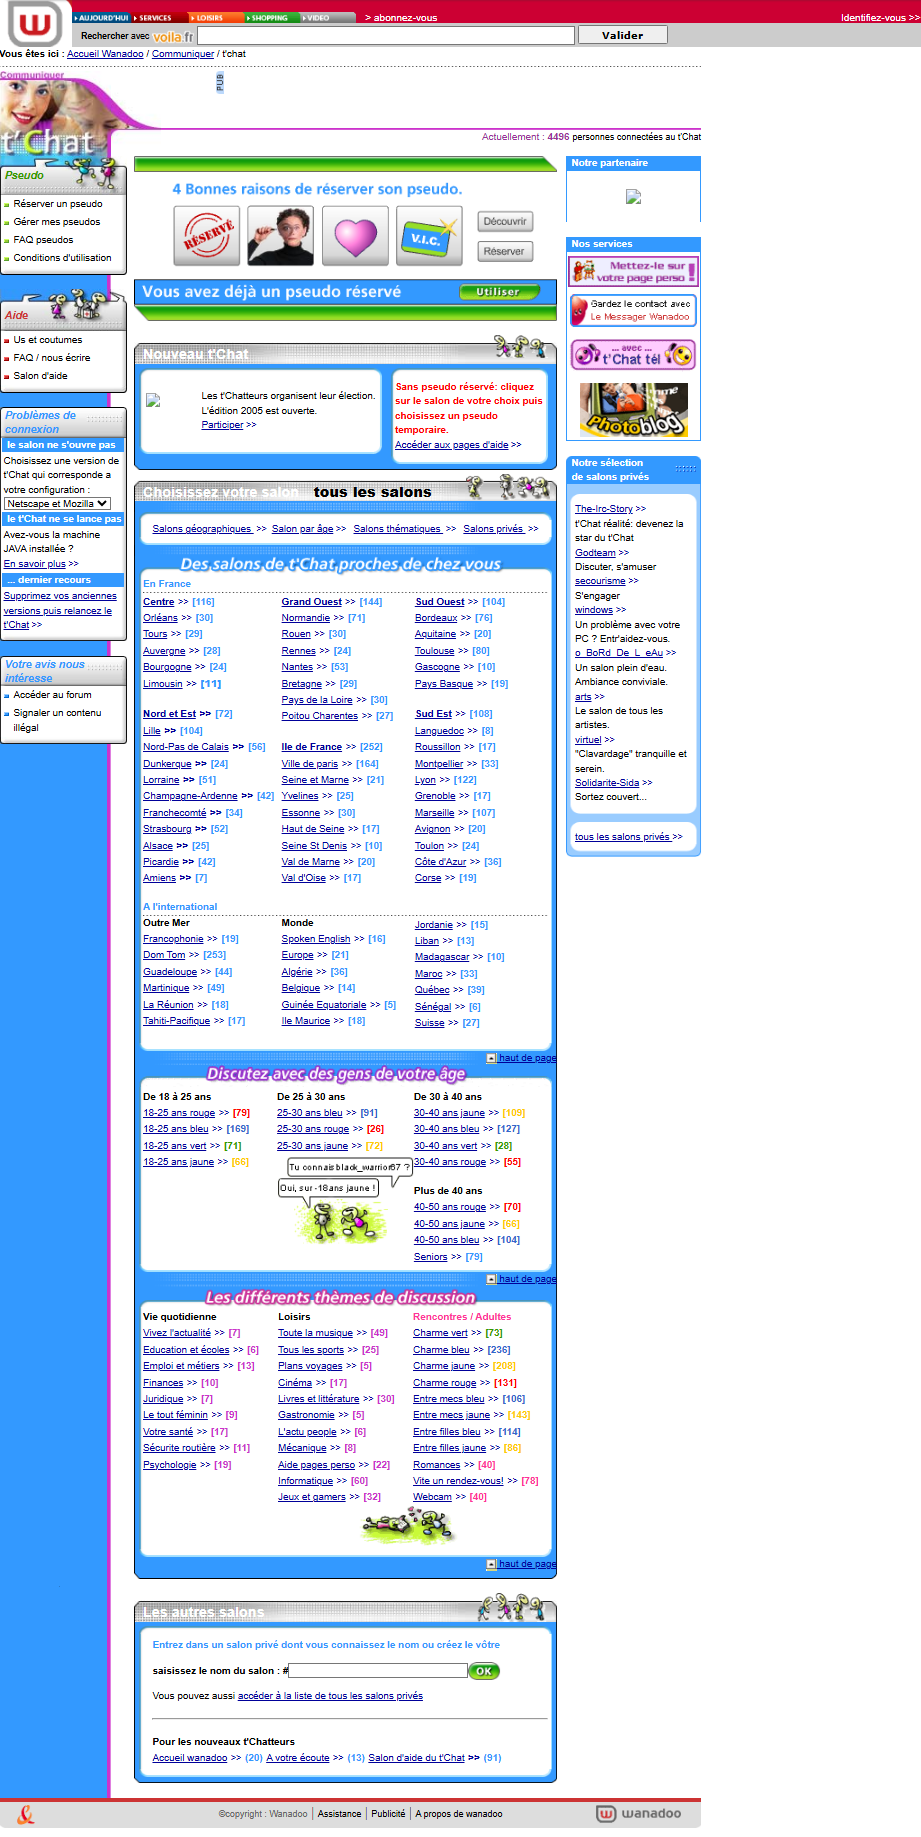Open Salon d'aide du t'Chat link
The height and width of the screenshot is (1837, 921).
(x=416, y=1758)
